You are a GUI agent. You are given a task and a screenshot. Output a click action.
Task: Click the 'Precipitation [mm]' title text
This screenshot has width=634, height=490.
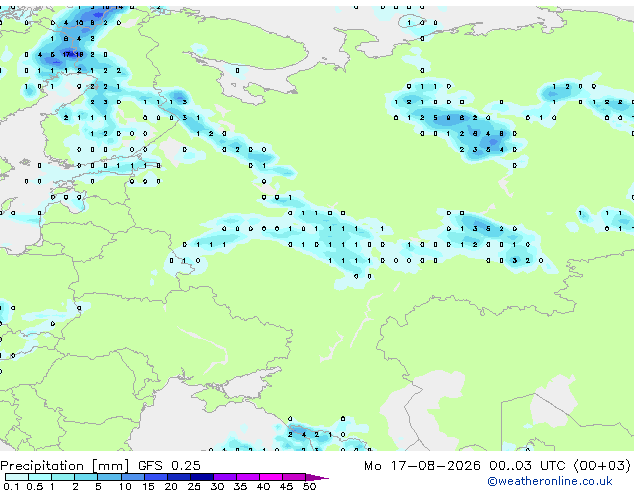pyautogui.click(x=65, y=466)
